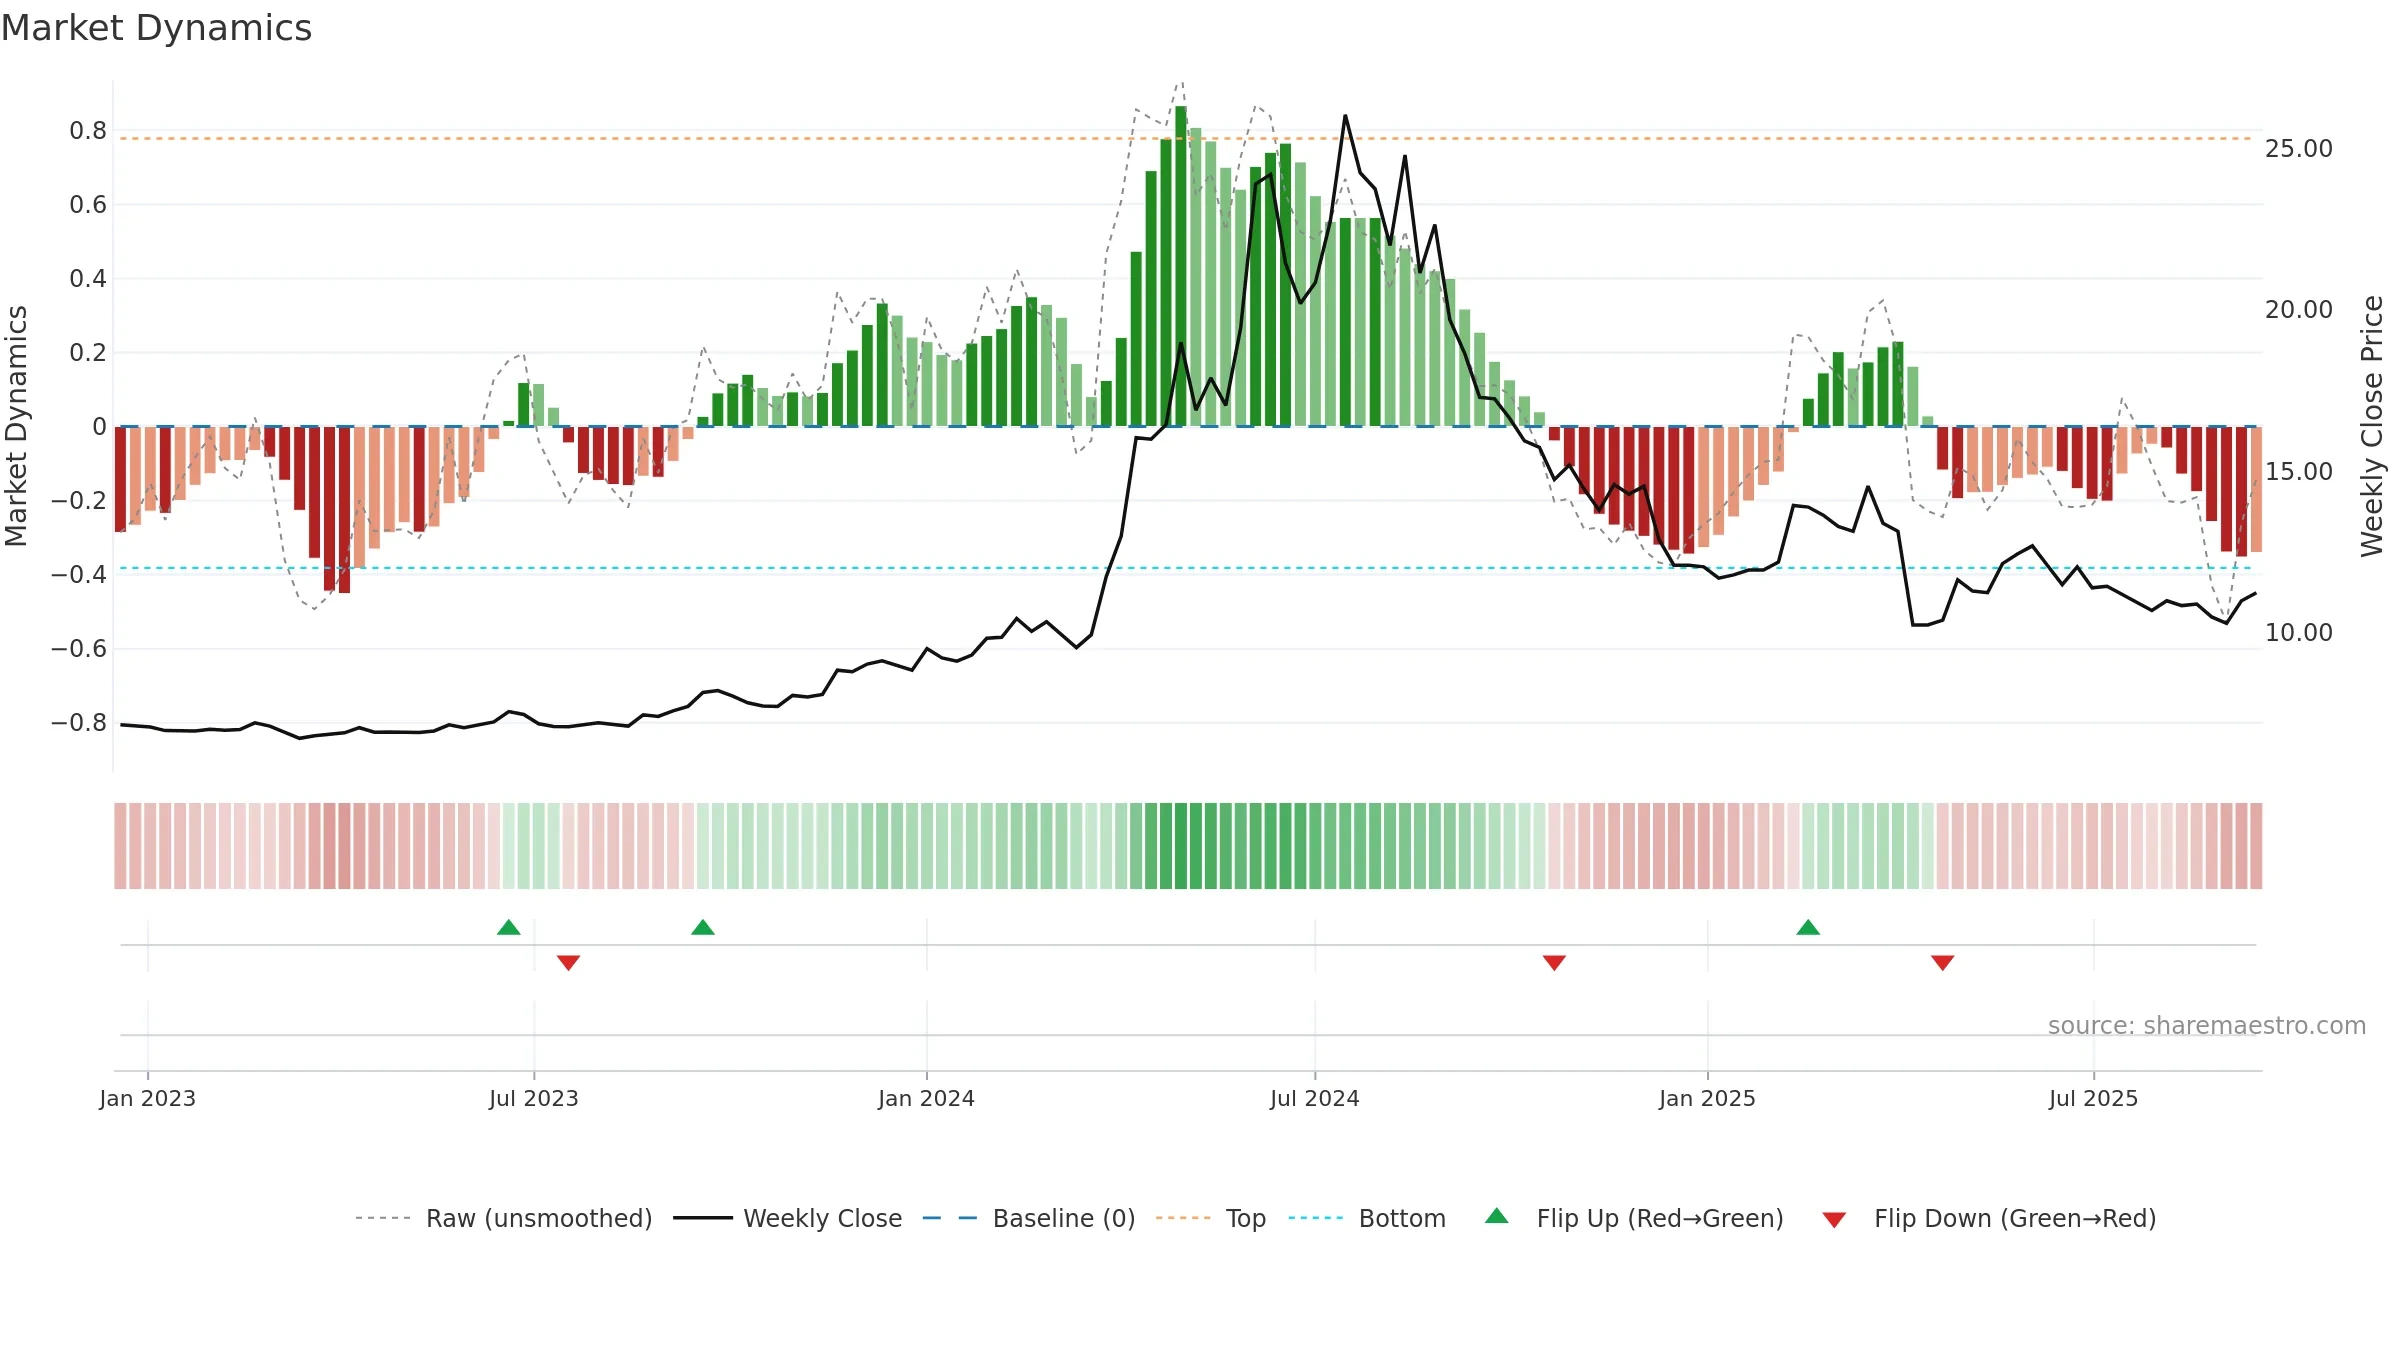2400x1350 pixels.
Task: Click the Market Dynamics vertical axis title
Action: pyautogui.click(x=16, y=426)
